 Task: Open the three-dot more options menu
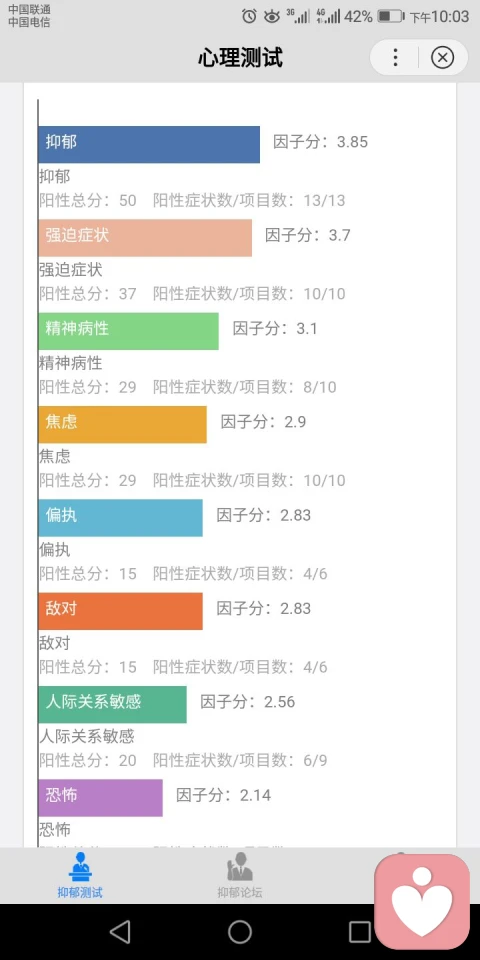coord(396,58)
